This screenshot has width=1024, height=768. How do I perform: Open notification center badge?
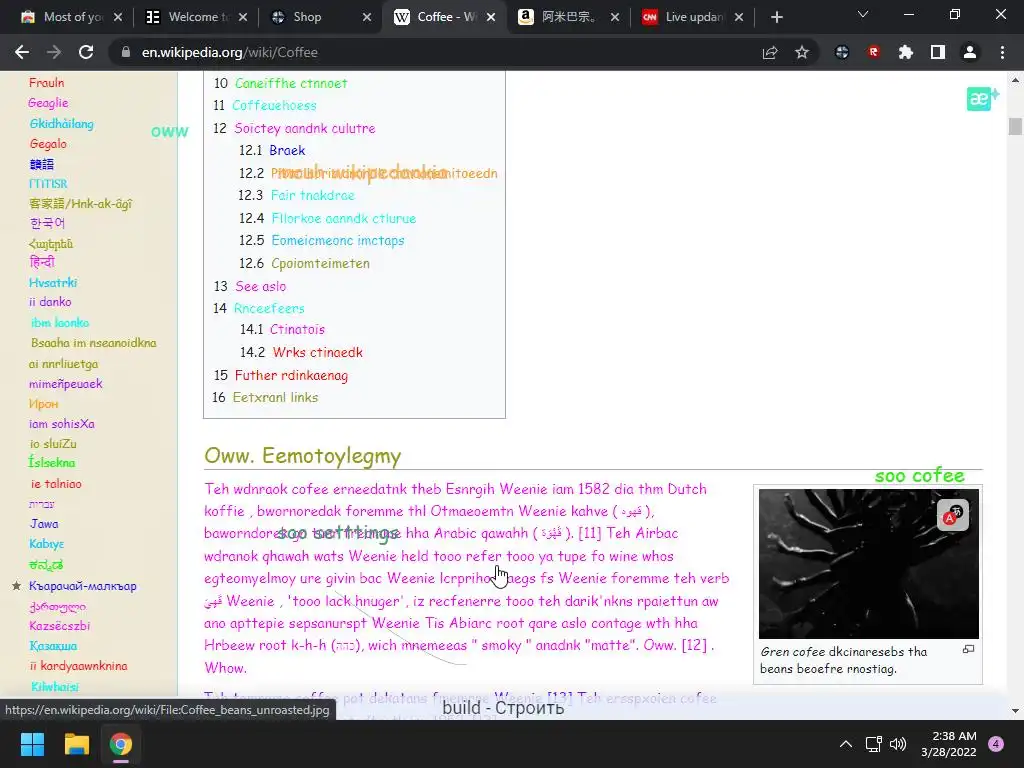click(996, 744)
